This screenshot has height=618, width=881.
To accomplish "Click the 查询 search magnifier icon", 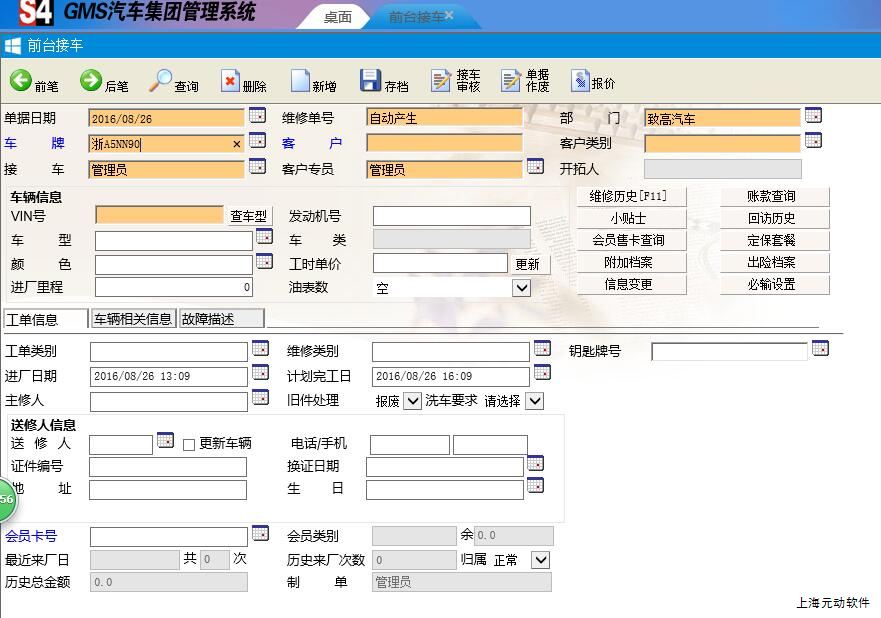I will coord(161,81).
